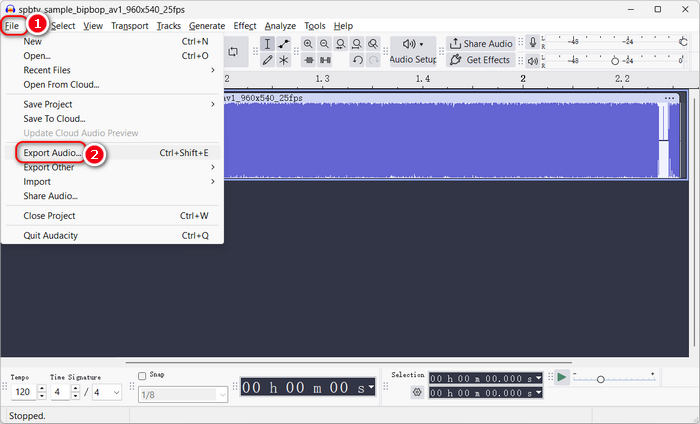The image size is (700, 424).
Task: Open the Tracks menu
Action: (x=169, y=26)
